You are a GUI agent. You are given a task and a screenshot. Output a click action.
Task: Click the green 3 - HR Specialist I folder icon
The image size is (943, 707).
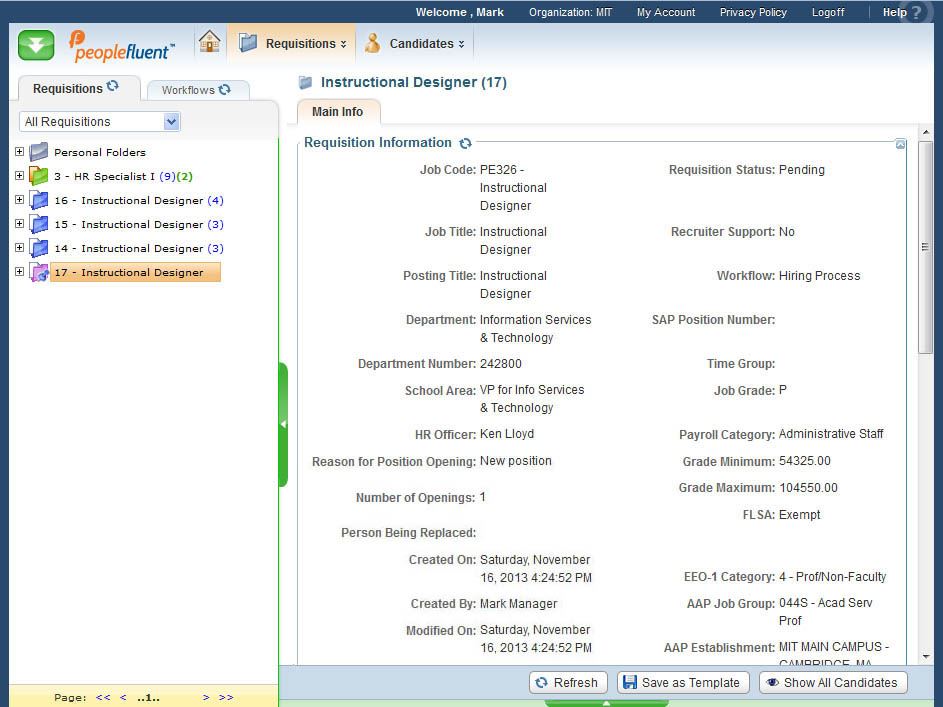(39, 176)
